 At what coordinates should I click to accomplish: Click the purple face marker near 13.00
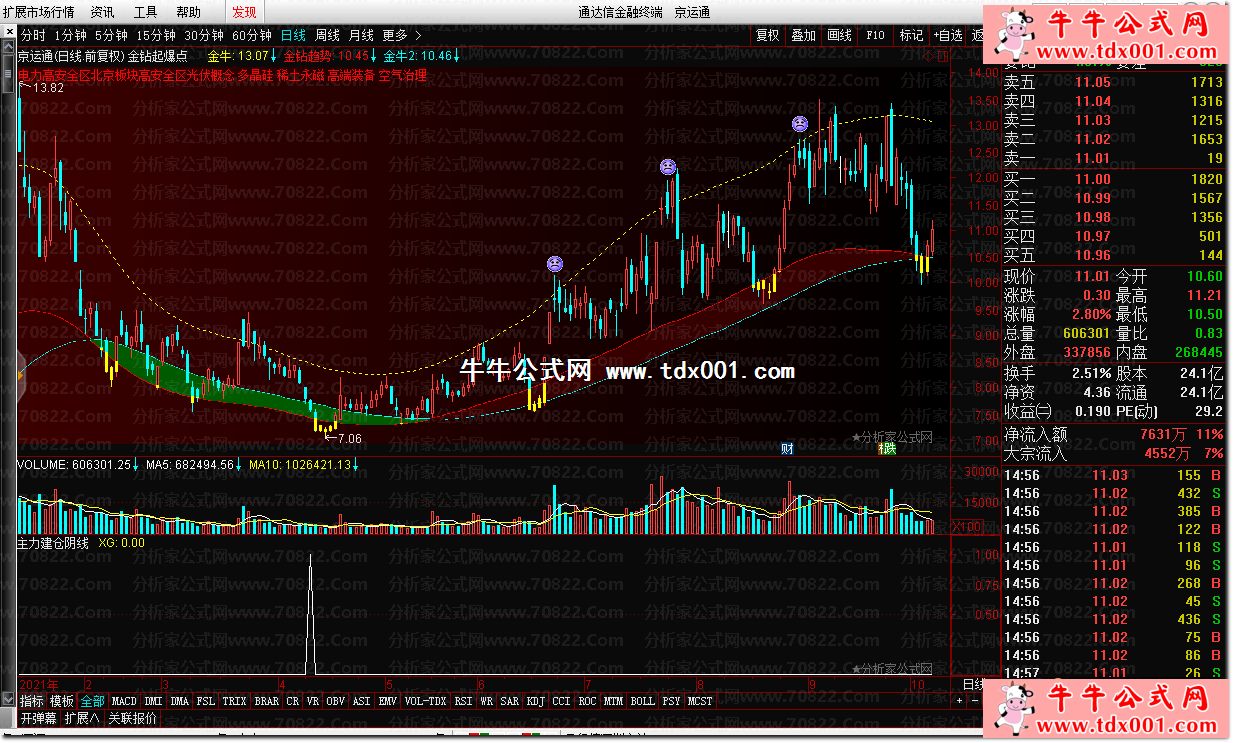coord(800,124)
